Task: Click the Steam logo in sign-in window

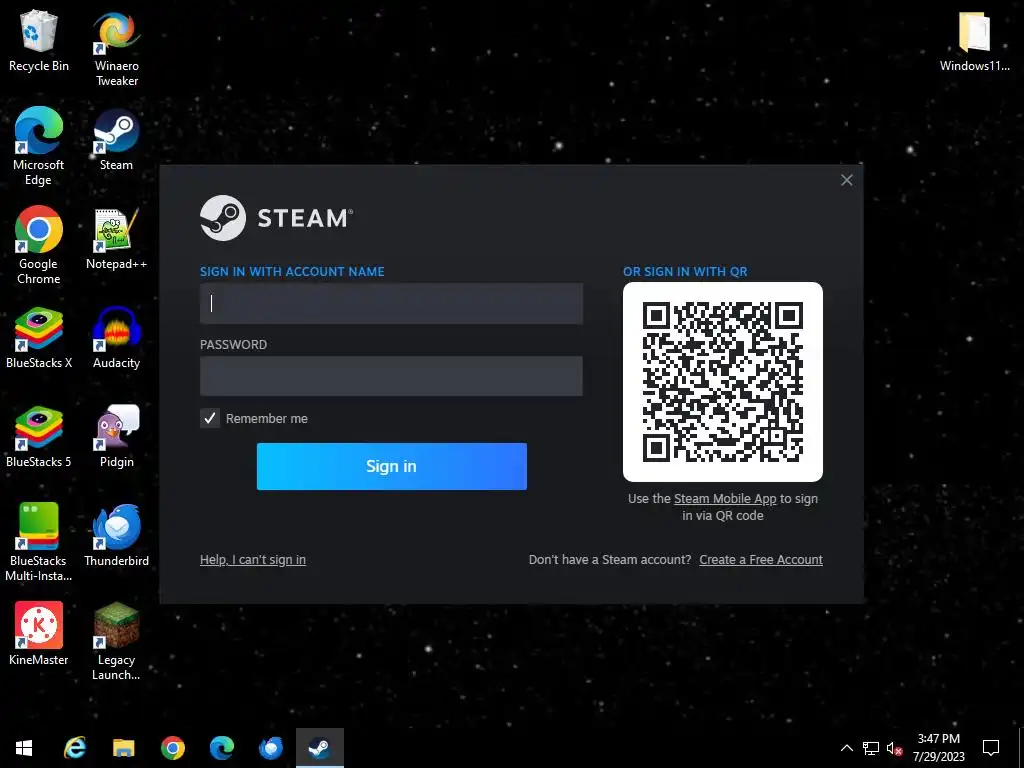Action: pos(276,218)
